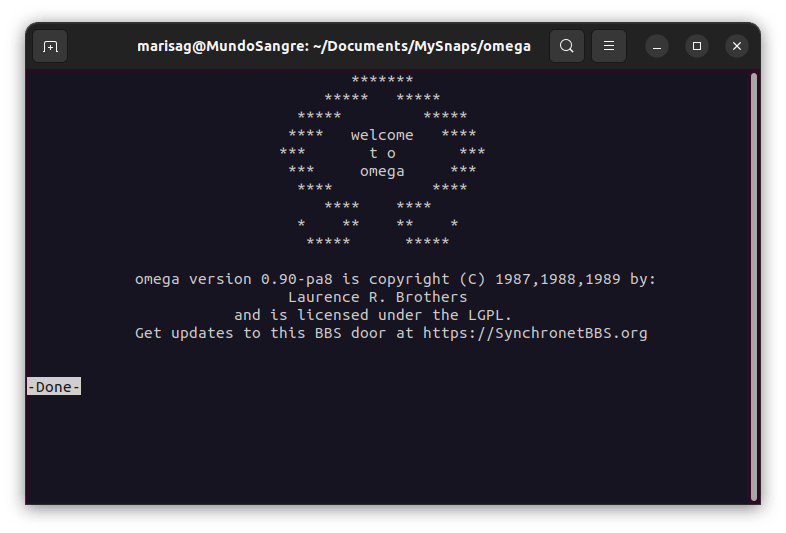The height and width of the screenshot is (533, 786).
Task: Click the https://SynchronetBBS.org URL
Action: tap(535, 333)
